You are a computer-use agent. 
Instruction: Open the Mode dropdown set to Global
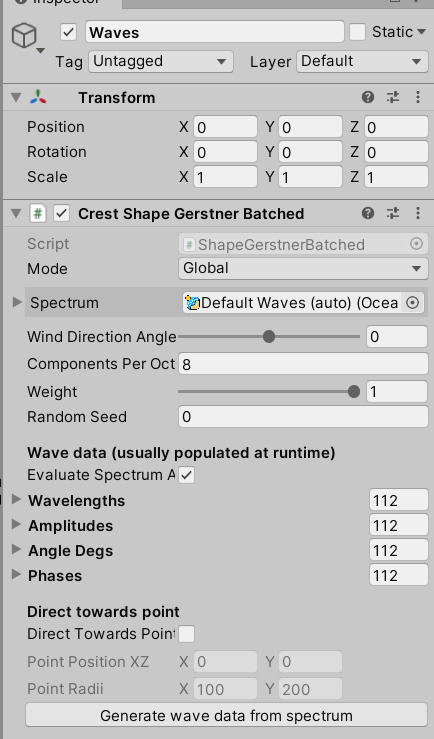[303, 268]
